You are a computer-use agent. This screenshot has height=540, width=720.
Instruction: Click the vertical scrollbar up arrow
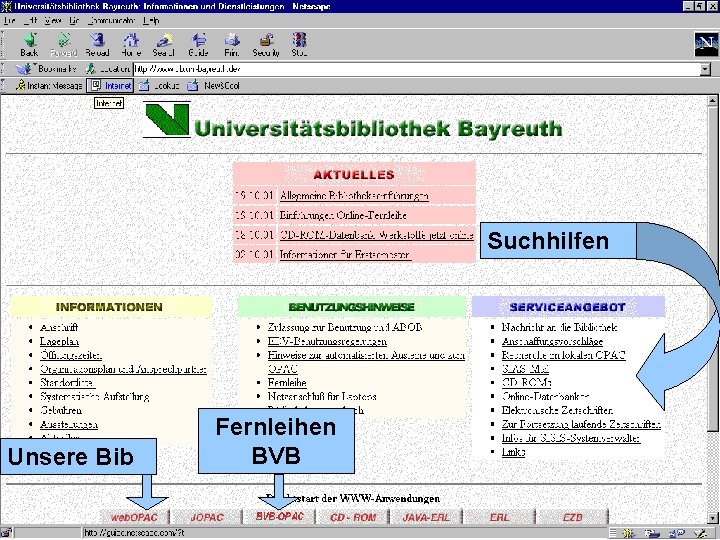click(x=712, y=101)
